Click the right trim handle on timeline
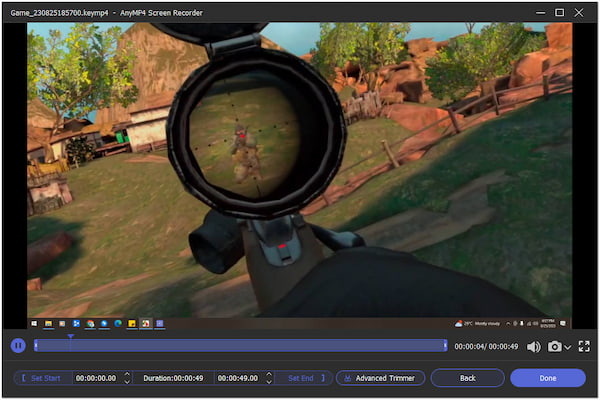Viewport: 600px width, 400px height. 445,346
